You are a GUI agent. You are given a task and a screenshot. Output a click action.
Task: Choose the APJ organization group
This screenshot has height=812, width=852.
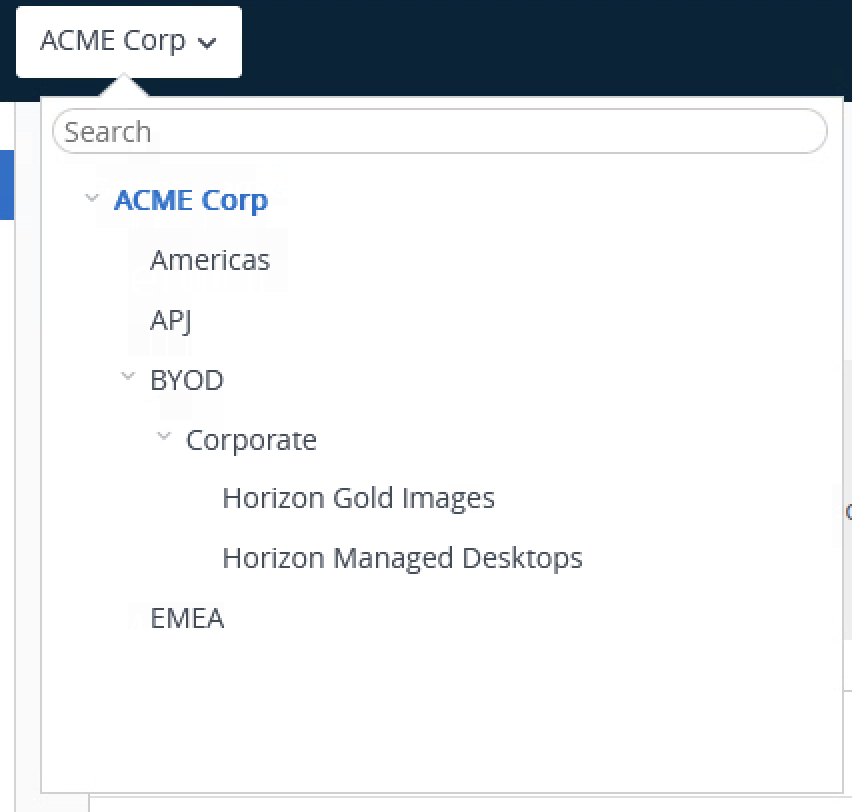(x=170, y=320)
